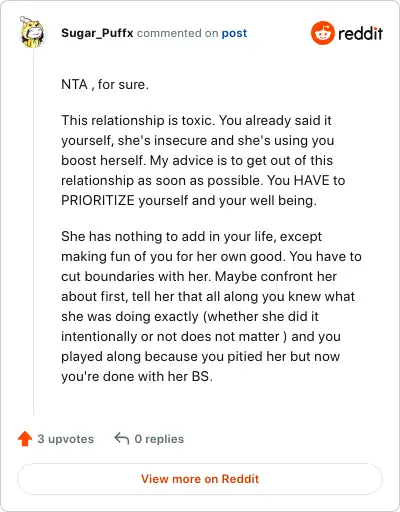Open the blue "post" link
Viewport: 400px width, 512px height.
[234, 33]
